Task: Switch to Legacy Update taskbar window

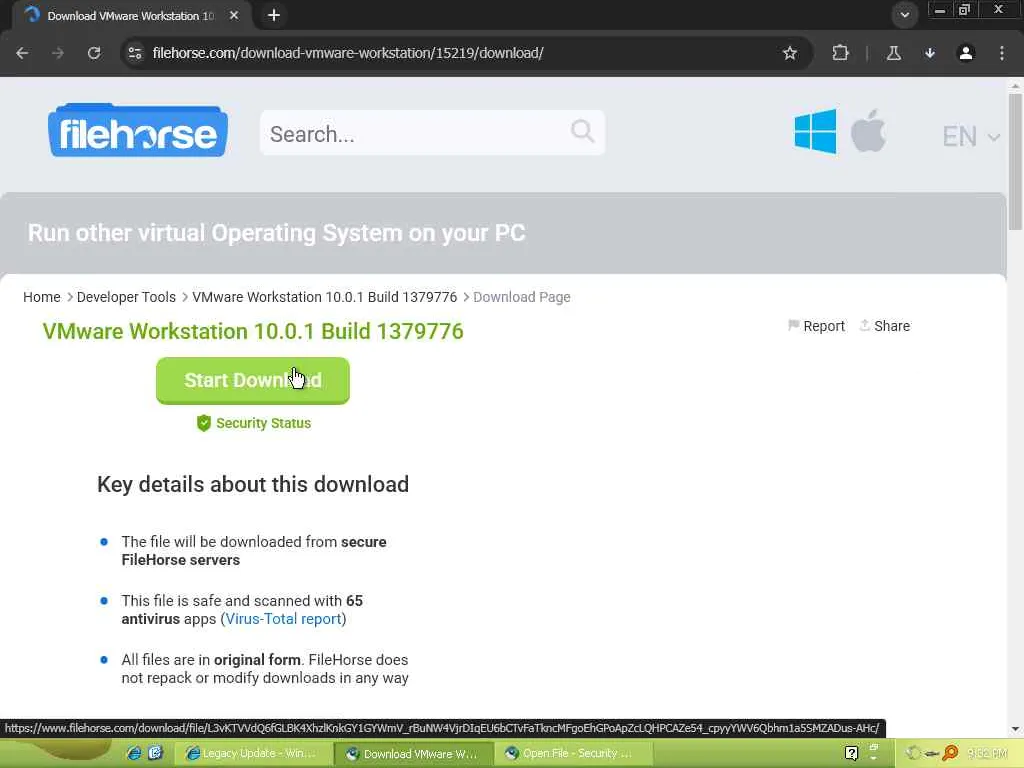Action: [253, 754]
